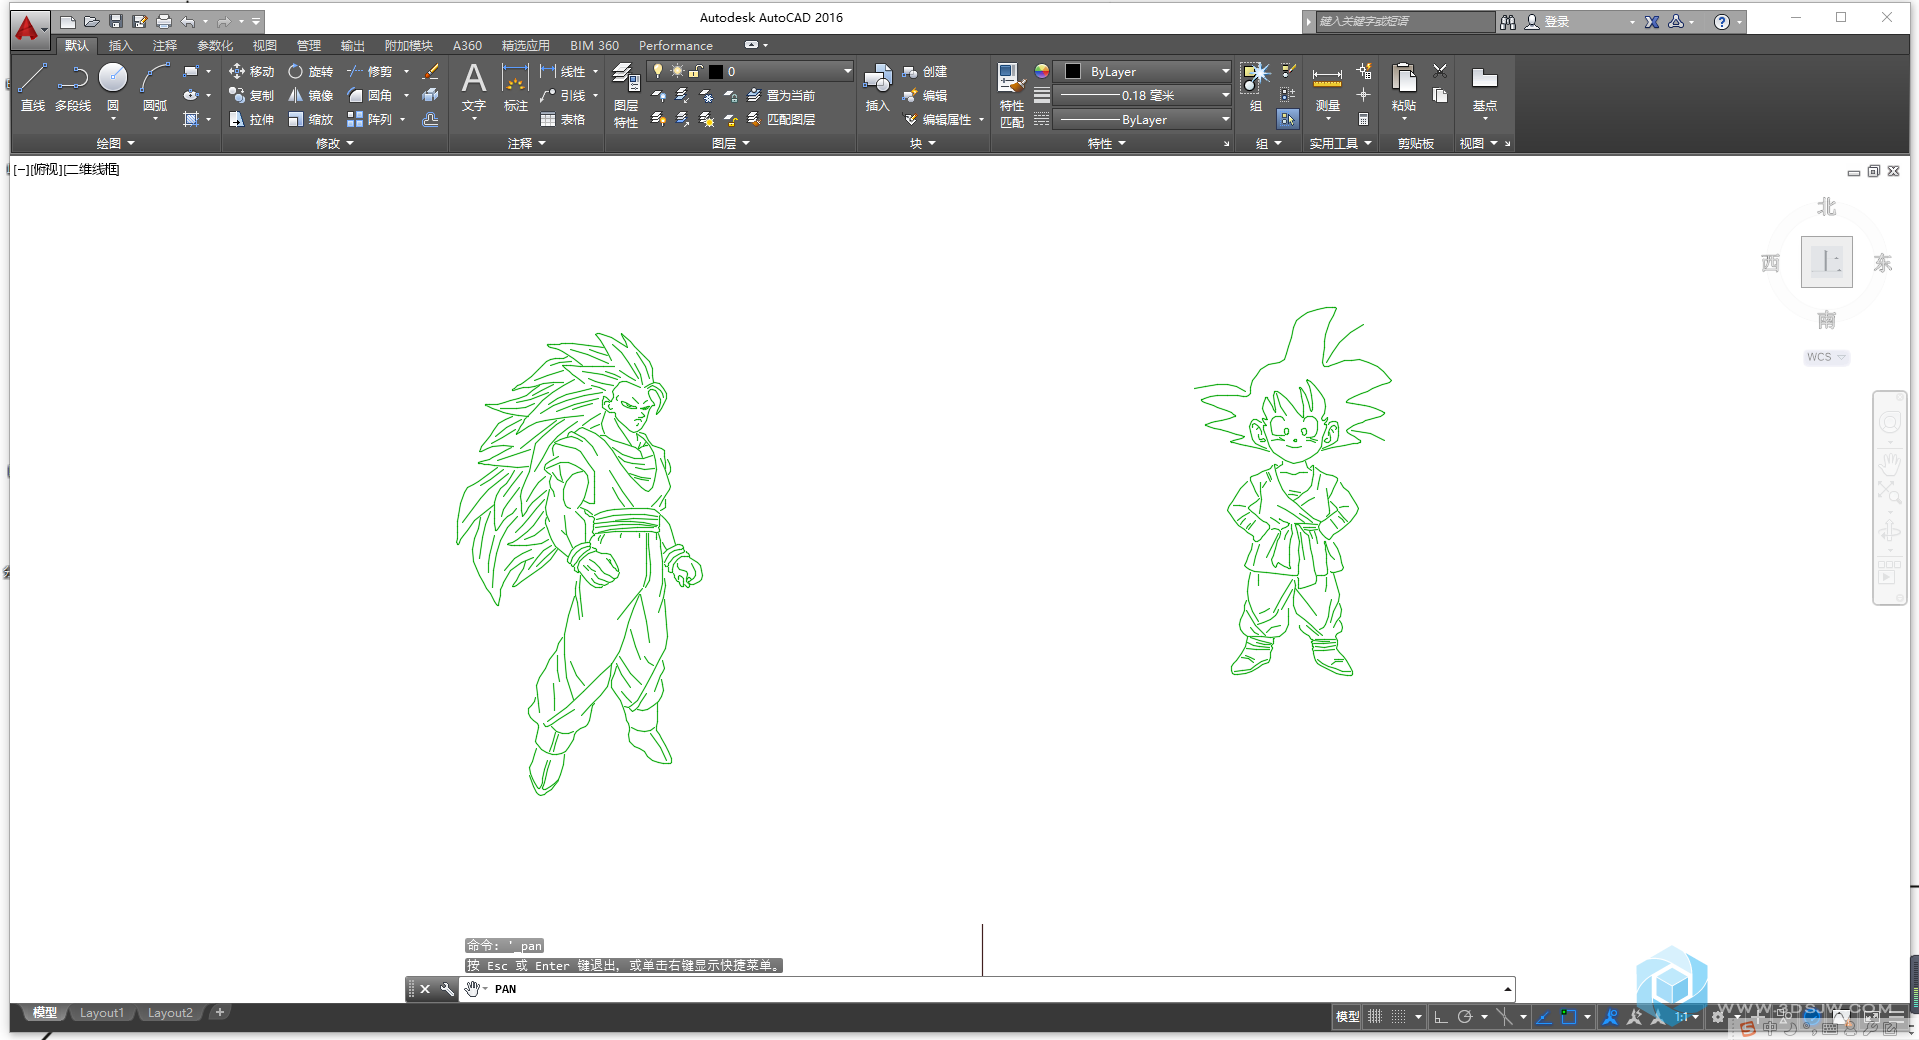Click the 复制 (Copy) tool
1919x1040 pixels.
click(251, 95)
